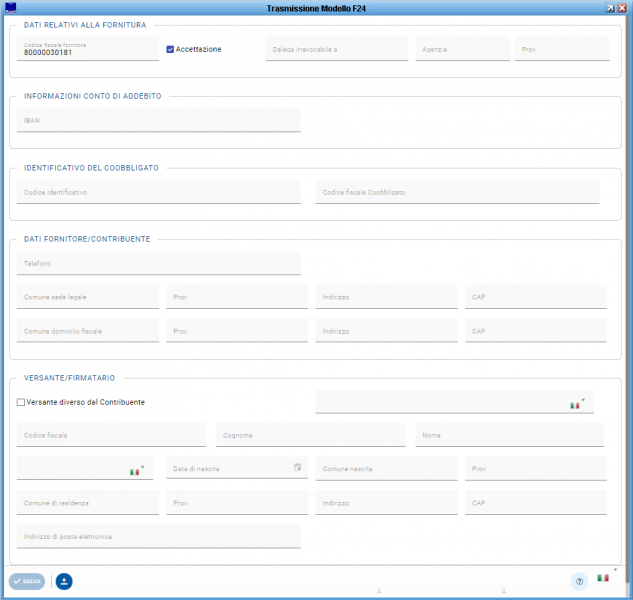Click the Italian flag in the bottom toolbar
This screenshot has width=633, height=600.
pos(603,578)
